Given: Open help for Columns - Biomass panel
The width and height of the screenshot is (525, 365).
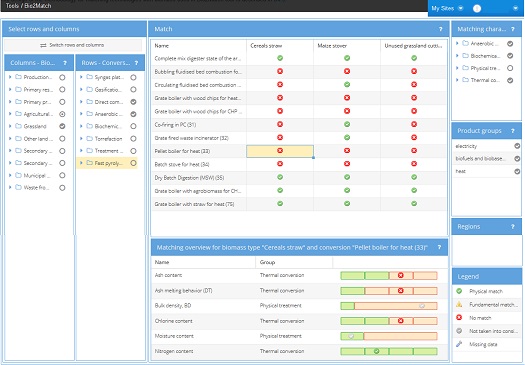Looking at the screenshot, I should (x=65, y=63).
